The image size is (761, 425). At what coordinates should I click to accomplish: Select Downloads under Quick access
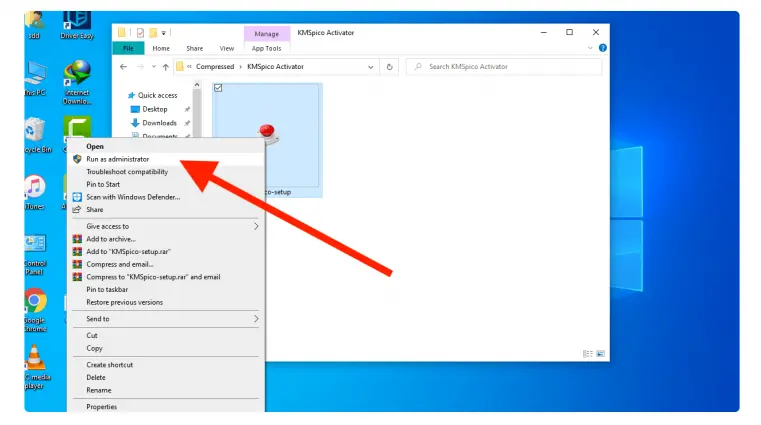[159, 123]
